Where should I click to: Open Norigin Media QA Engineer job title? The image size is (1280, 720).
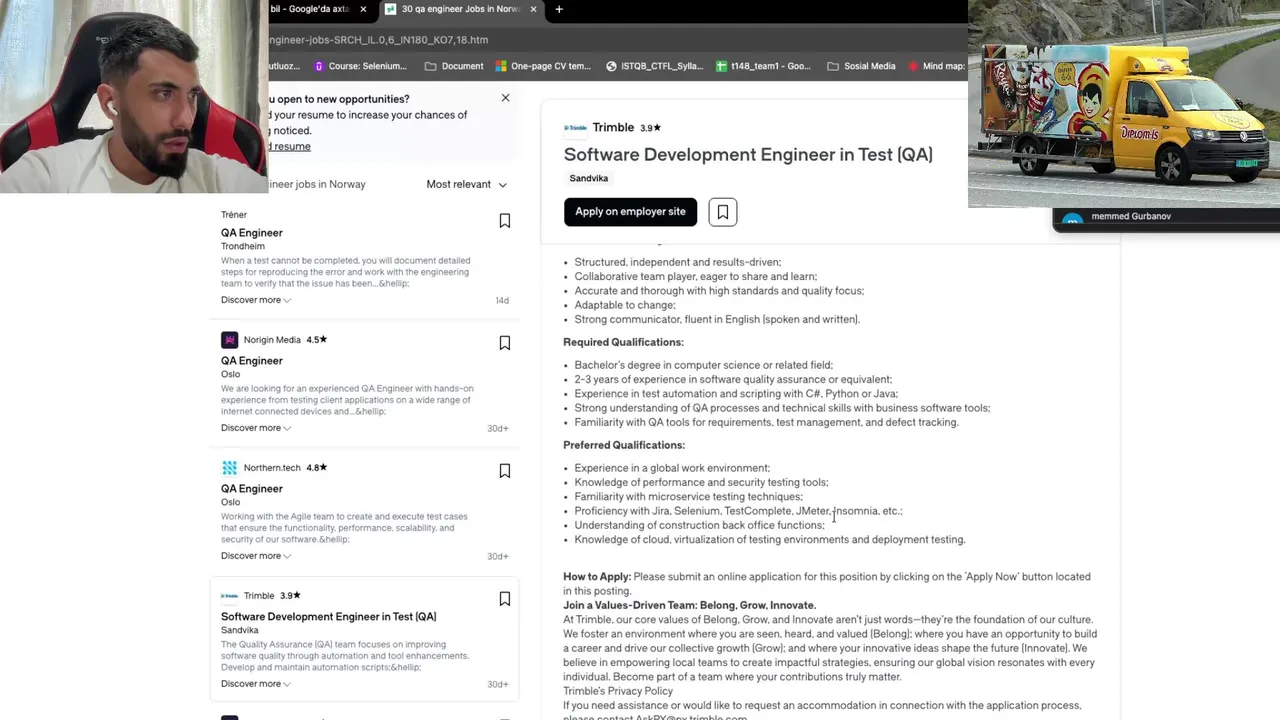[252, 361]
